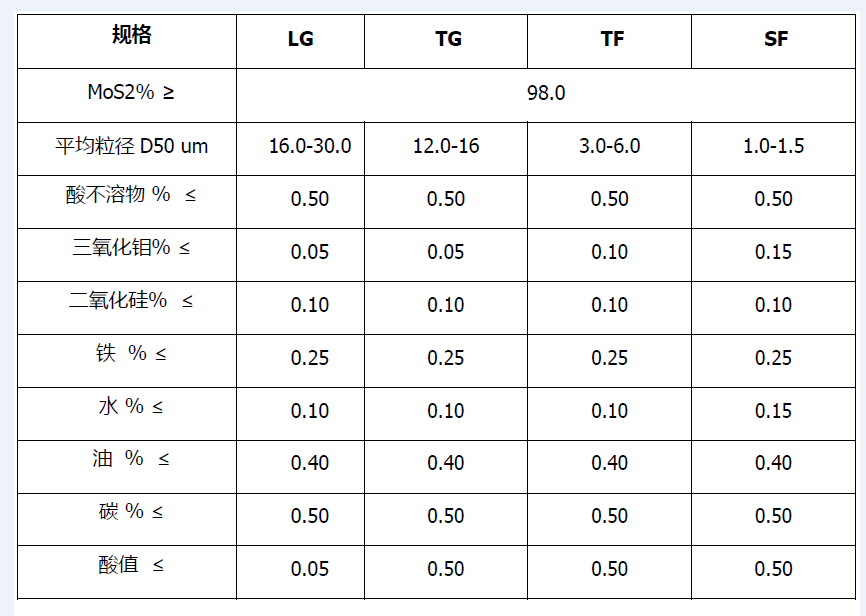Select the LG column header

point(300,40)
